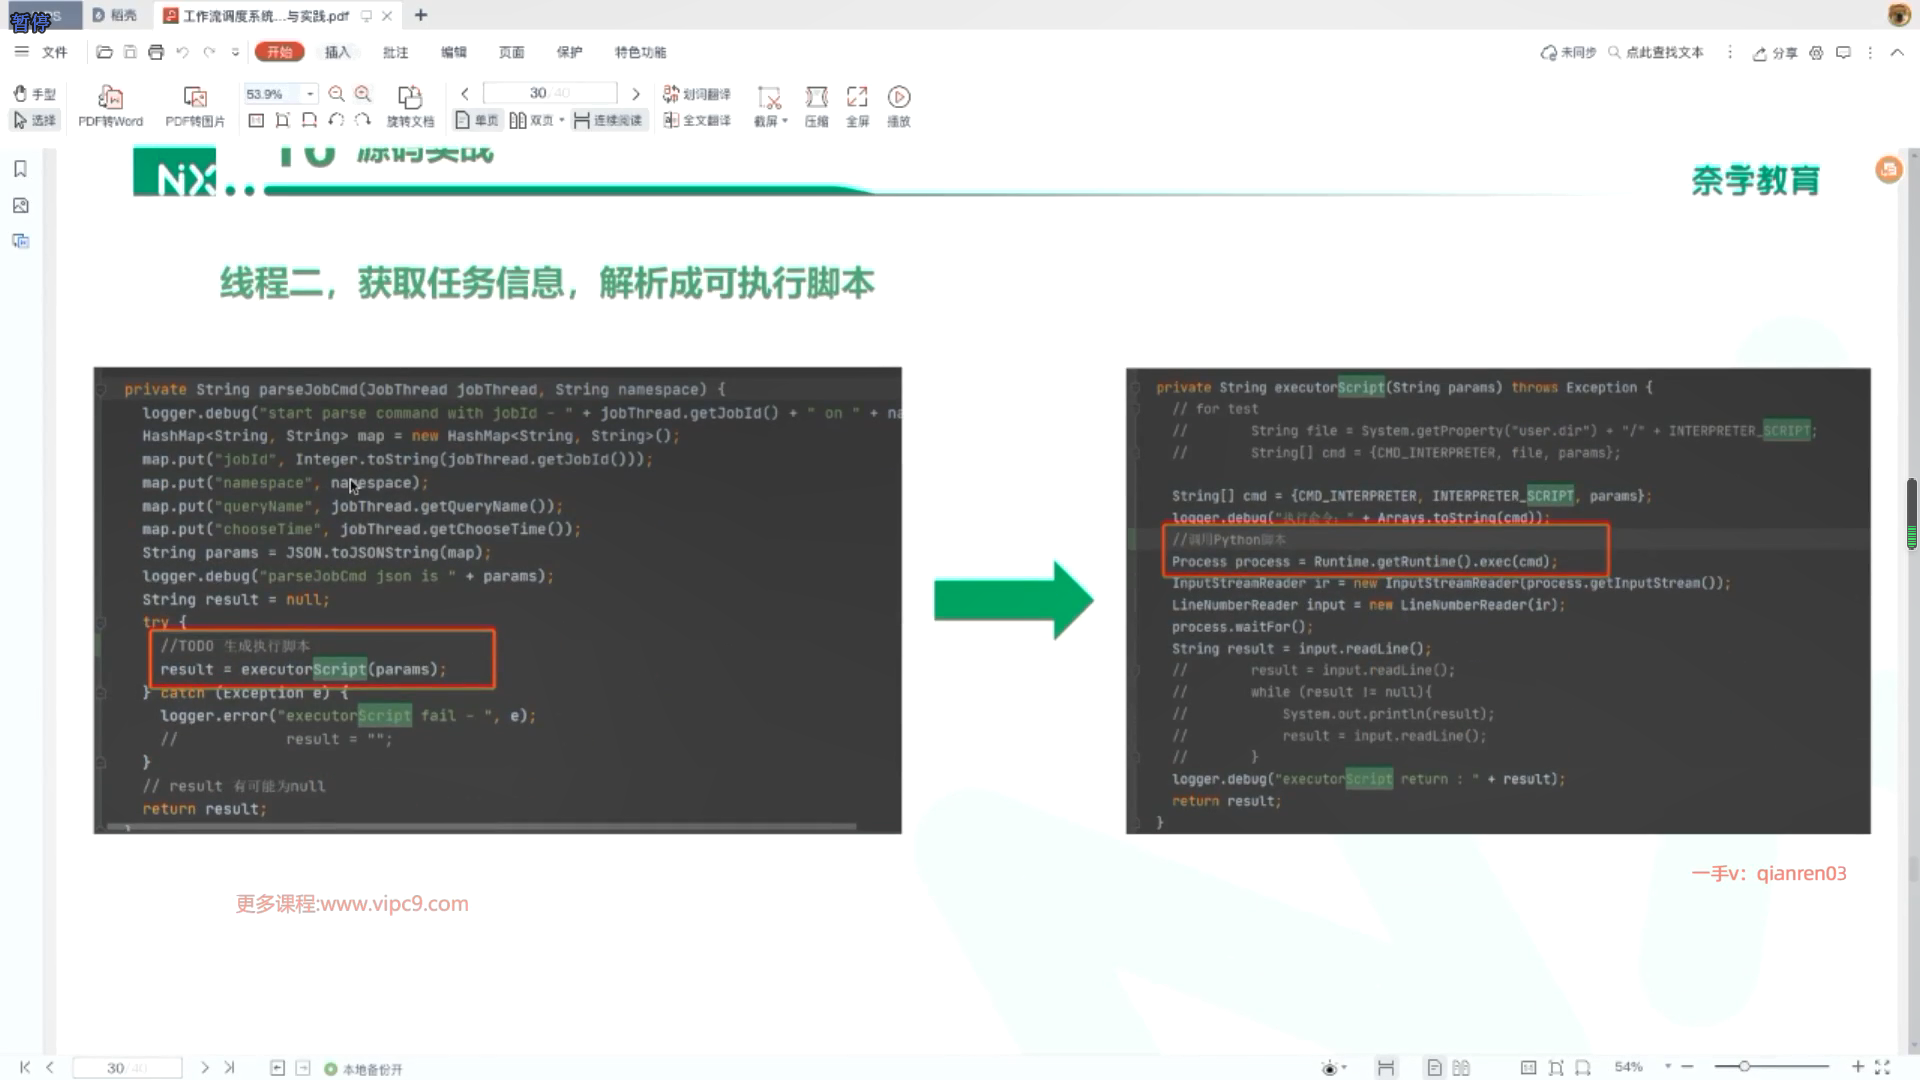Open the thumbnail panel in left sidebar
The width and height of the screenshot is (1920, 1080).
(x=20, y=206)
